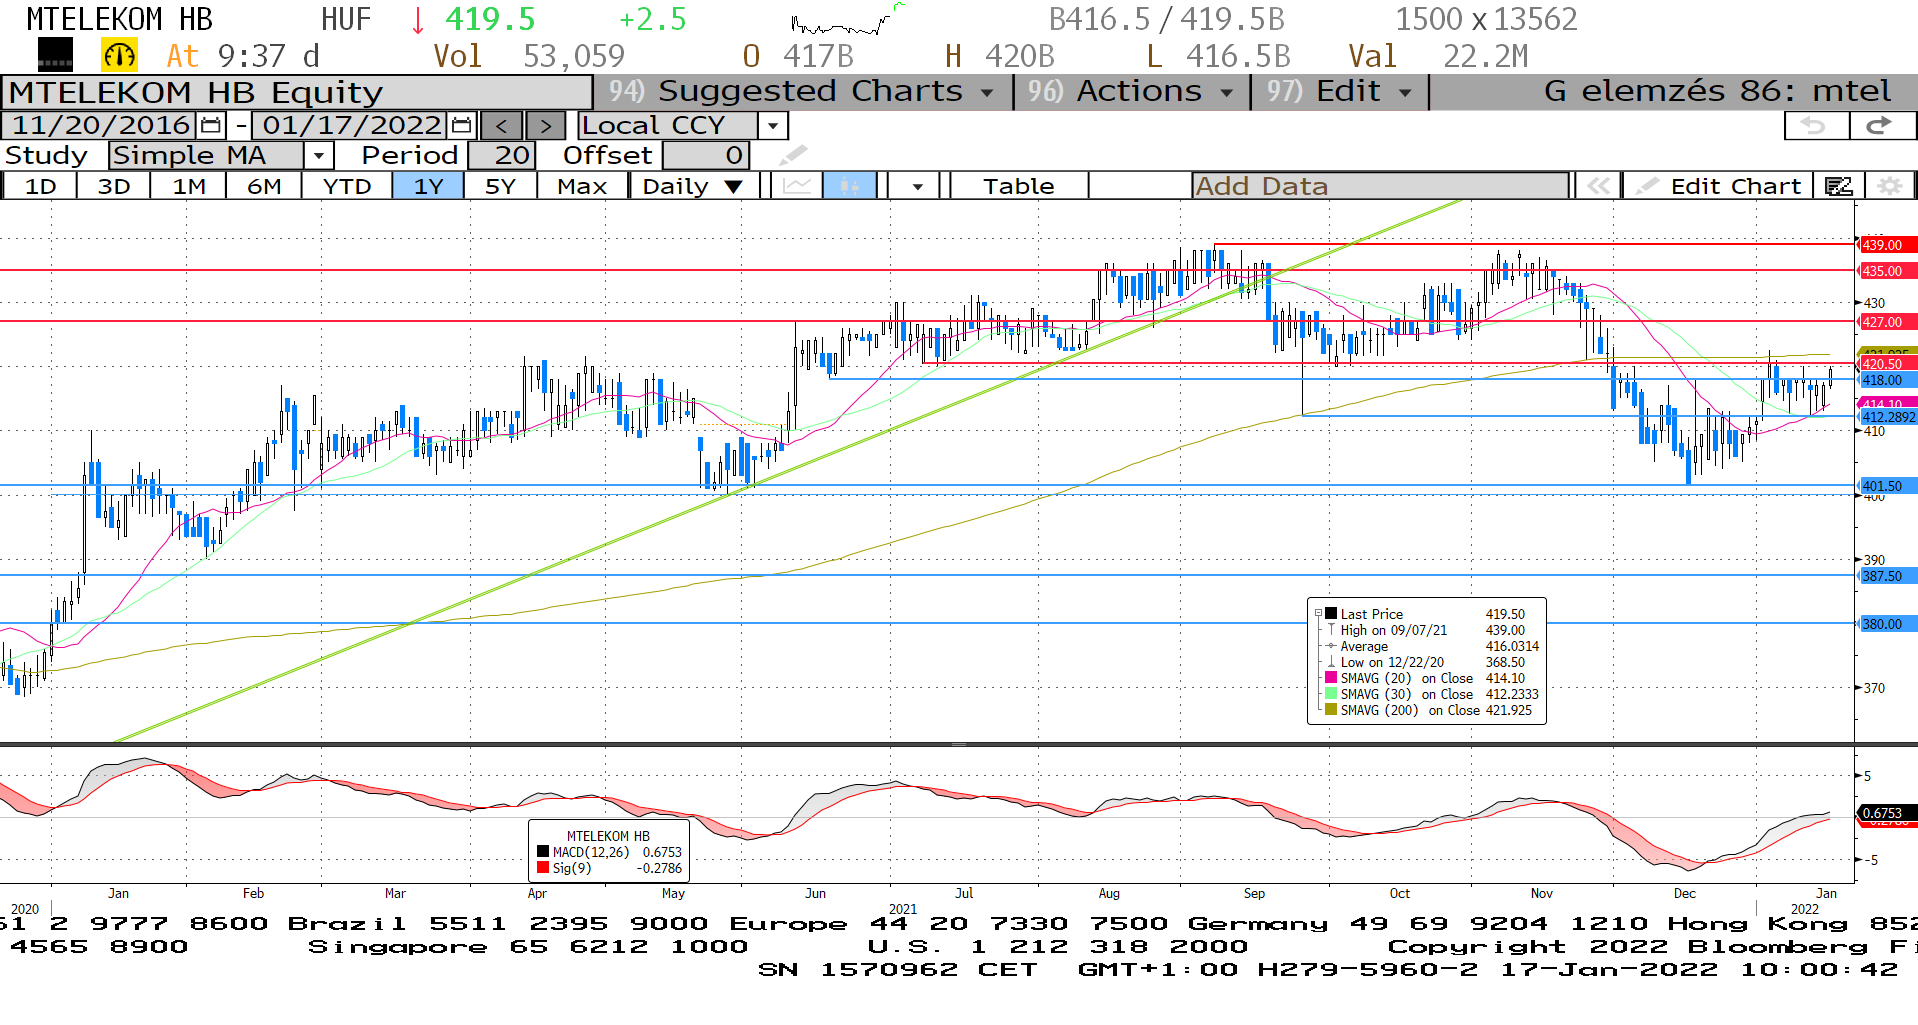
Task: Open the end date calendar picker
Action: click(461, 126)
